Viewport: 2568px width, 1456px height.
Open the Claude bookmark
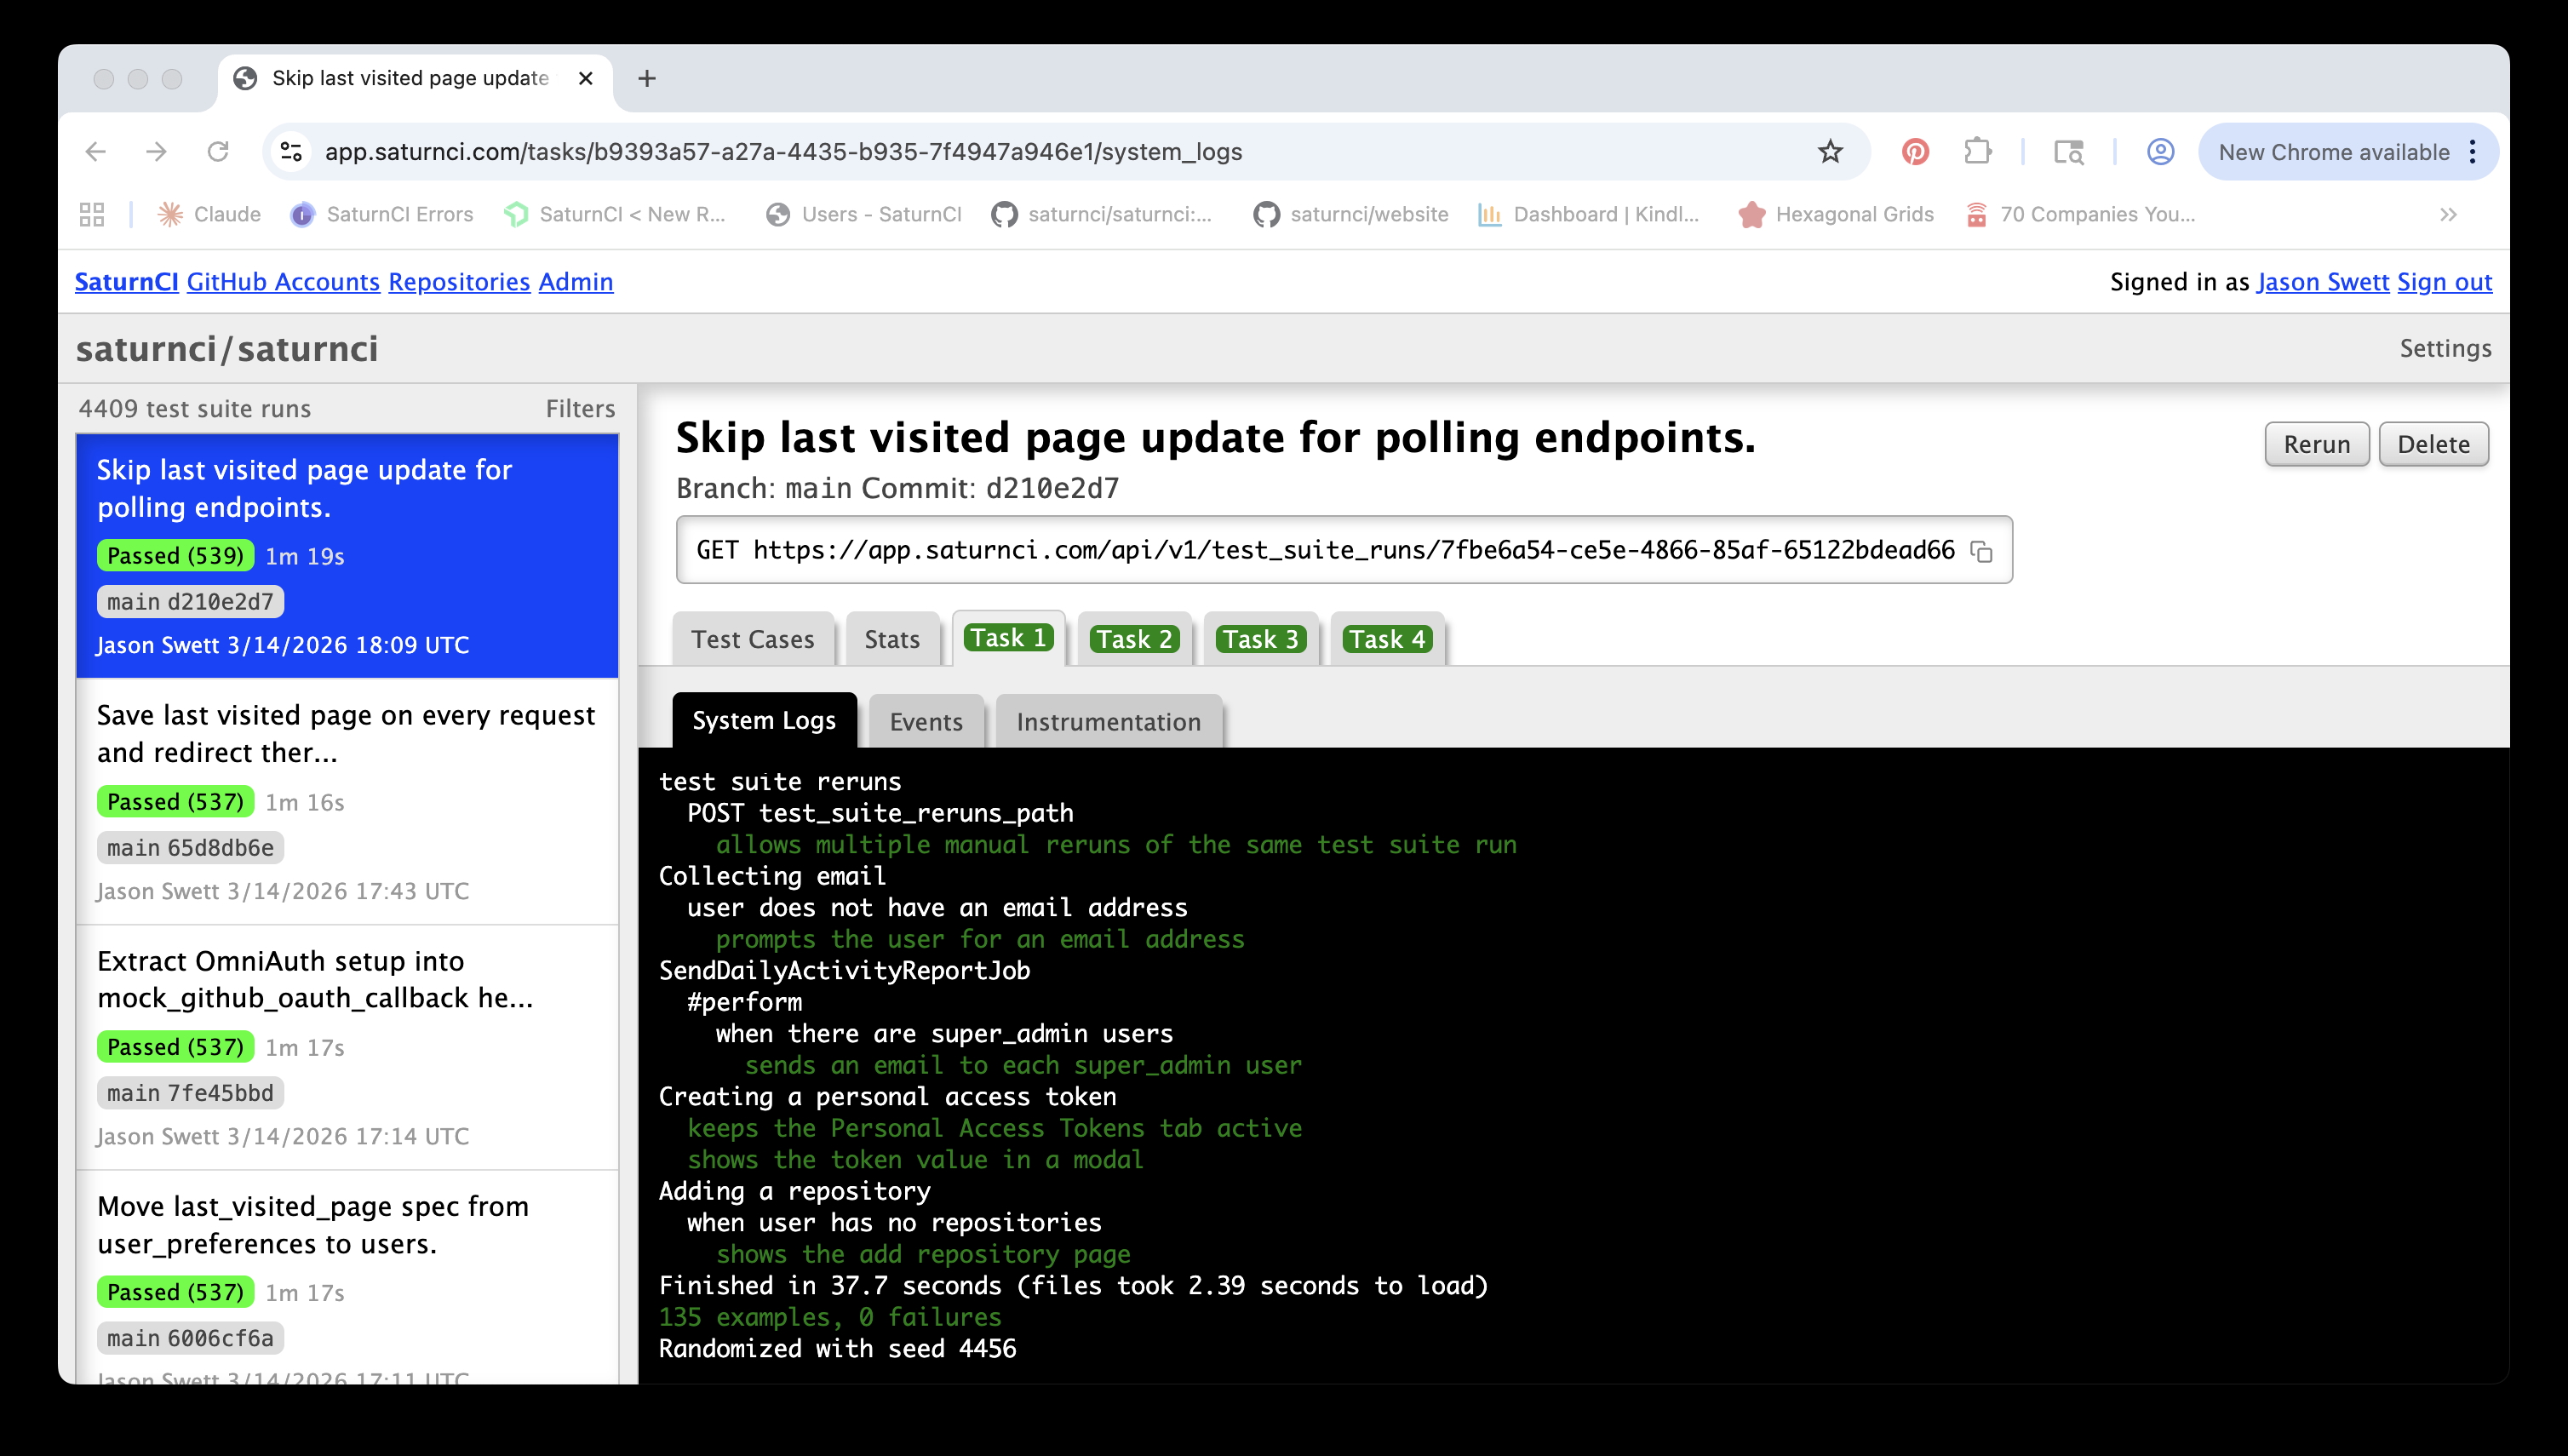[209, 214]
